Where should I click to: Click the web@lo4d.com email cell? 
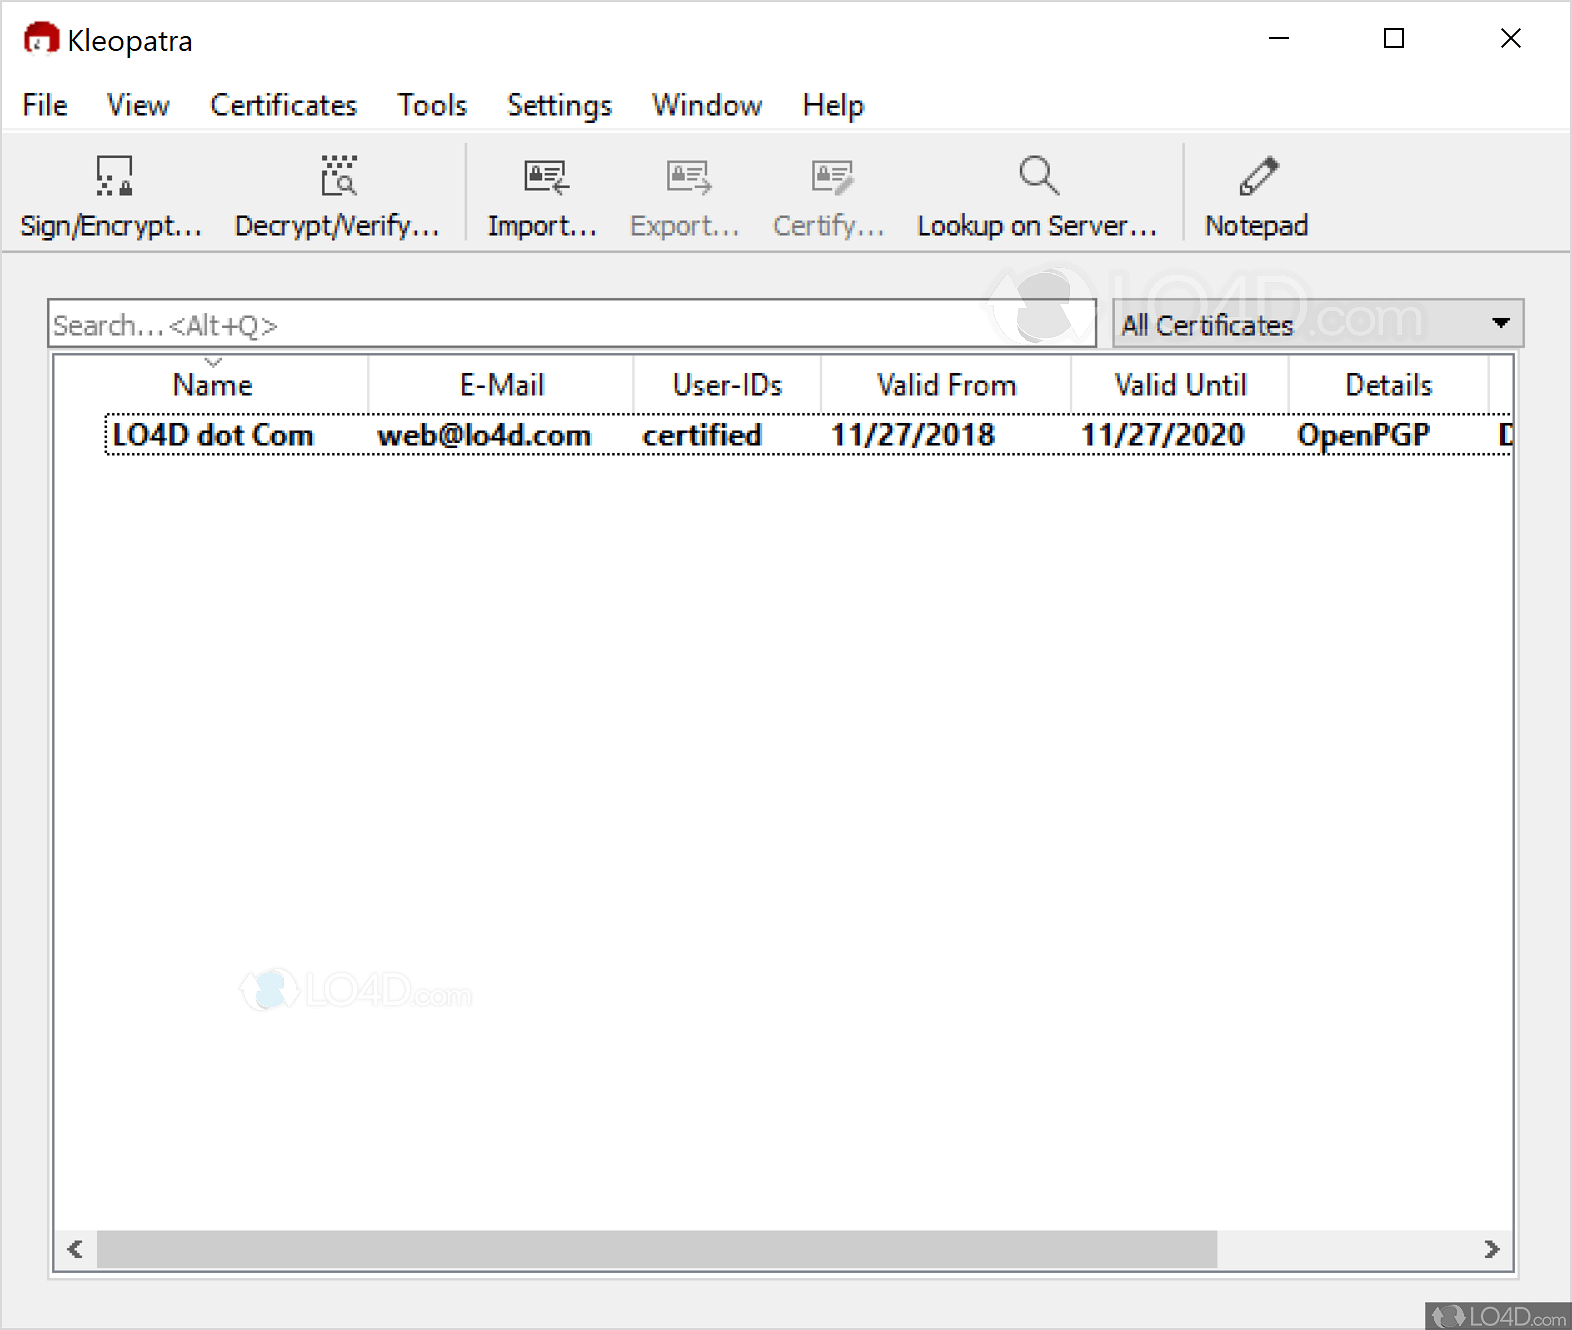484,435
